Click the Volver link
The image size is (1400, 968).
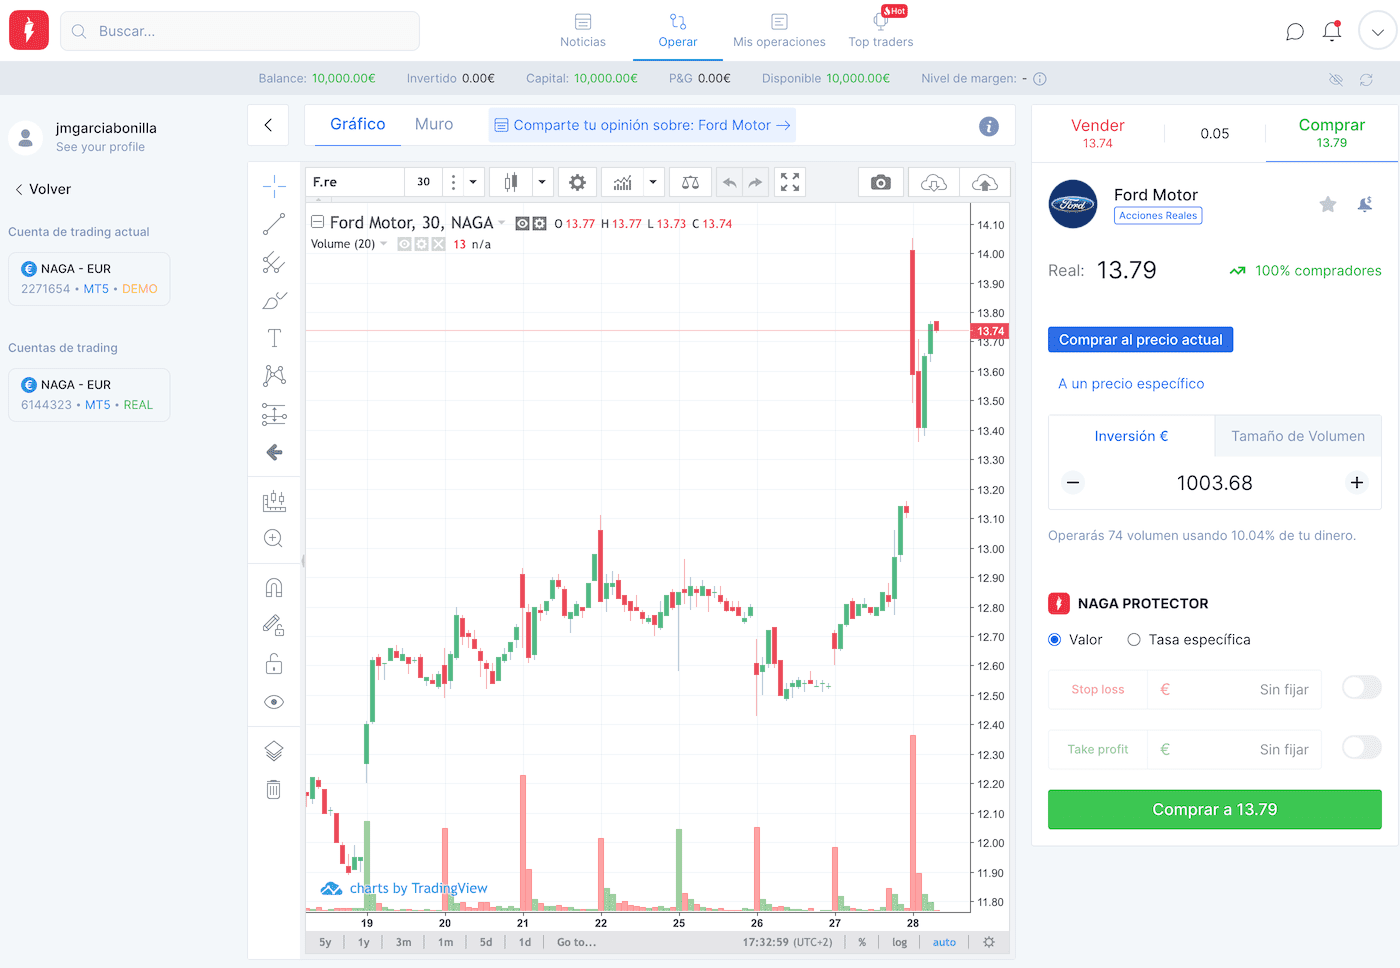[x=43, y=189]
